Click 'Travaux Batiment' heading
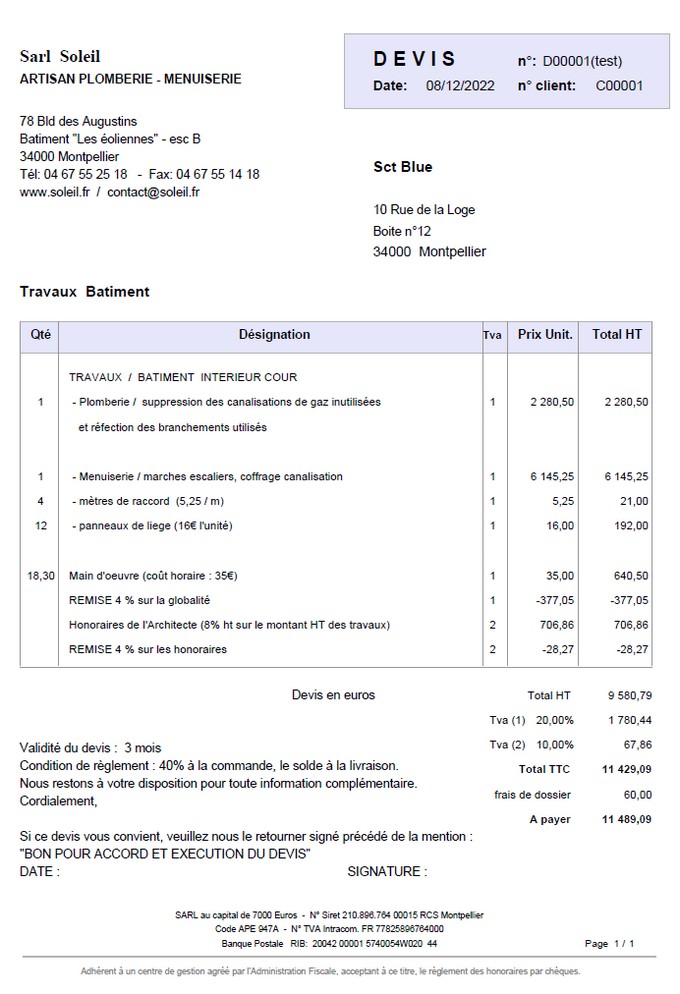Viewport: 680px width, 994px height. [84, 292]
